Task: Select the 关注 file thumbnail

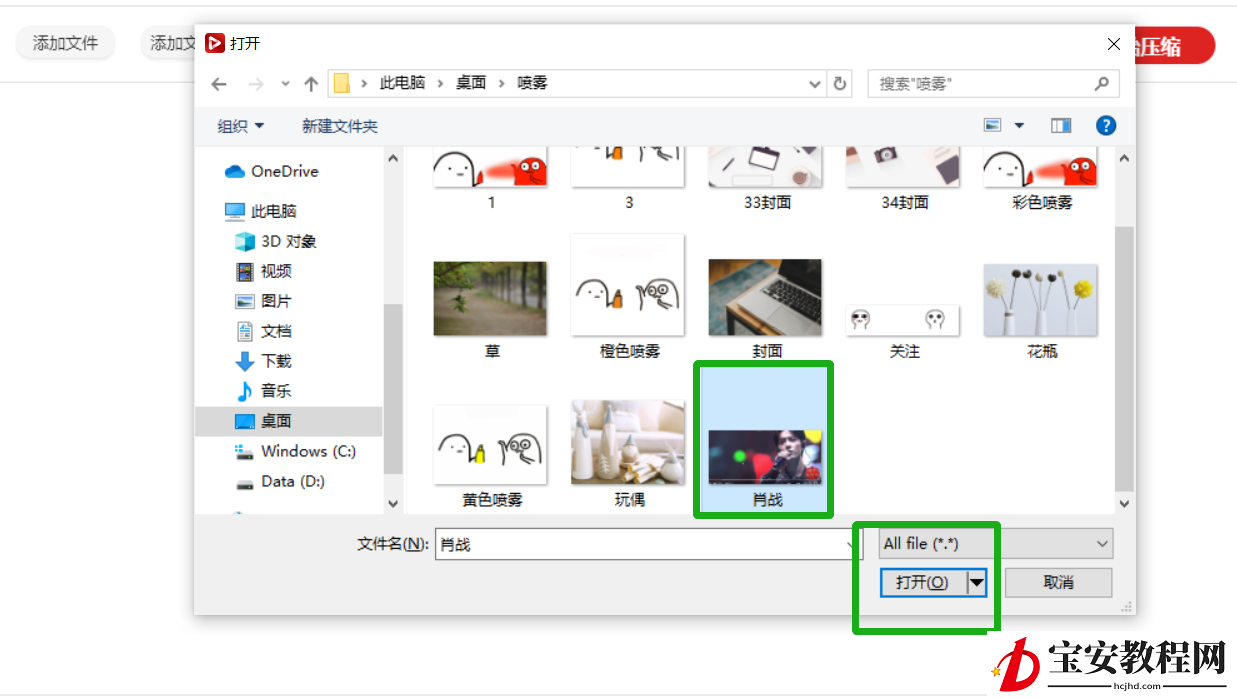Action: click(x=904, y=321)
